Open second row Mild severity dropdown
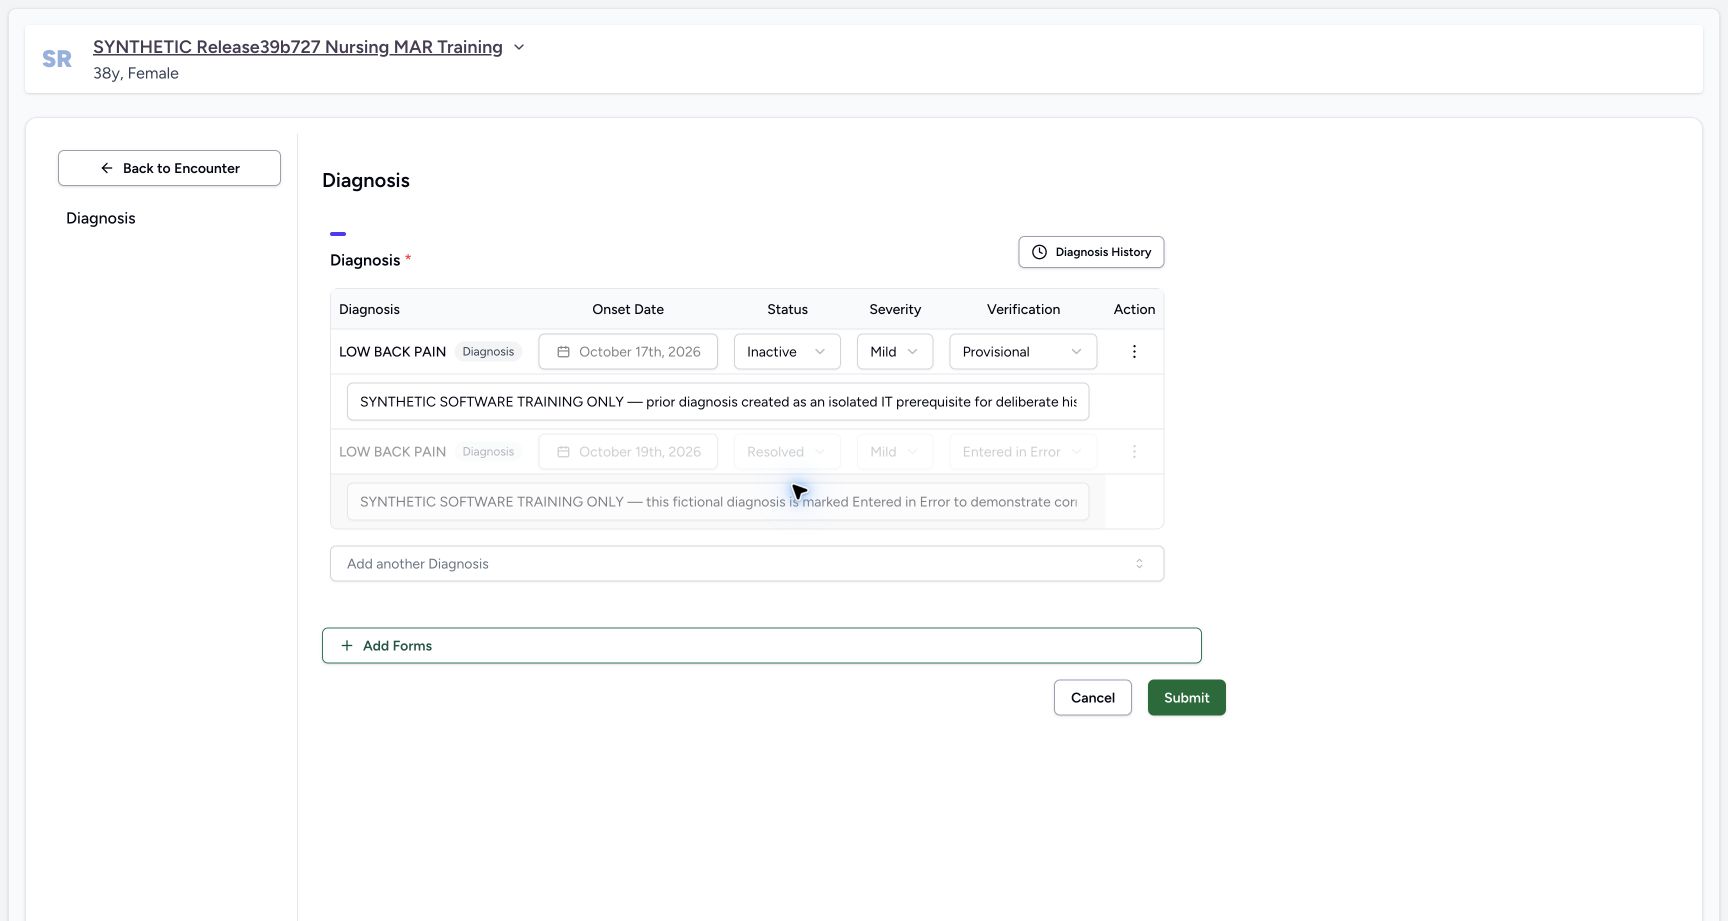The width and height of the screenshot is (1728, 921). pyautogui.click(x=894, y=452)
